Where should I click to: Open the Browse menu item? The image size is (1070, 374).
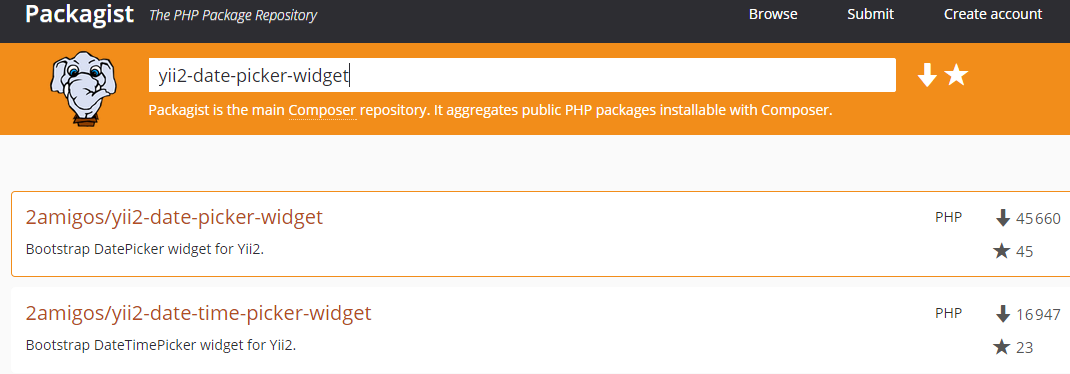coord(773,14)
